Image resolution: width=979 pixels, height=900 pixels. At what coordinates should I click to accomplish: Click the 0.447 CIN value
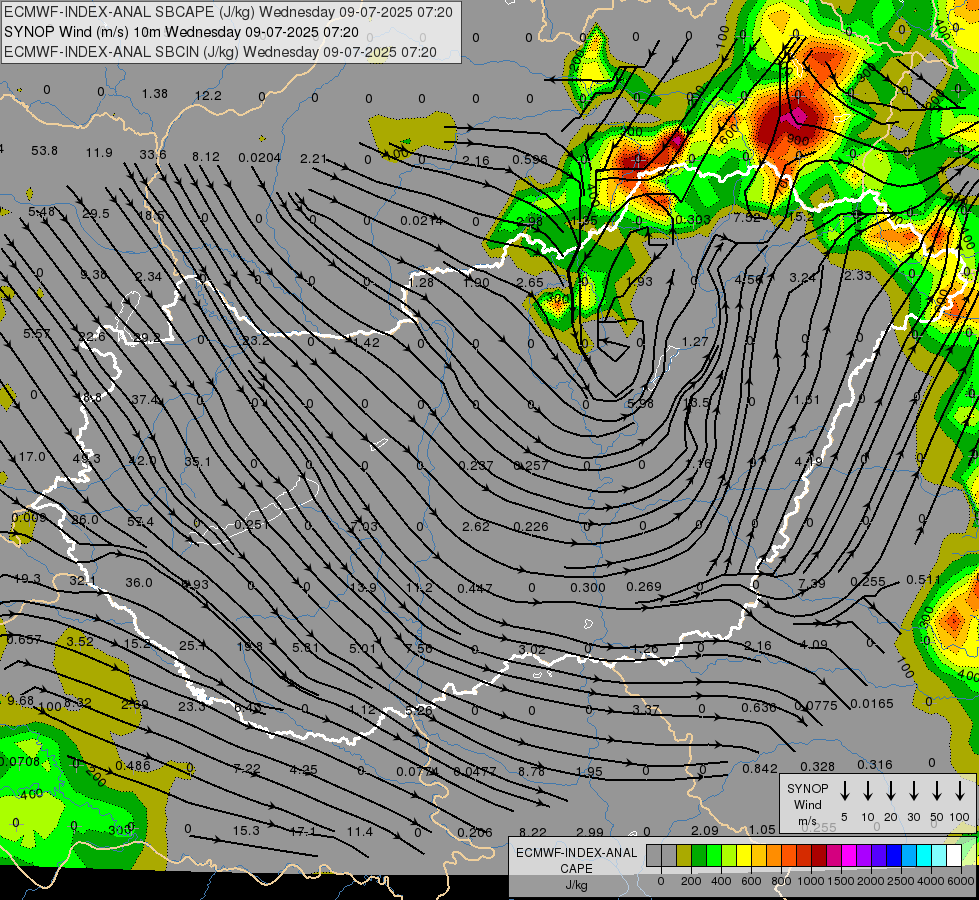pyautogui.click(x=475, y=588)
